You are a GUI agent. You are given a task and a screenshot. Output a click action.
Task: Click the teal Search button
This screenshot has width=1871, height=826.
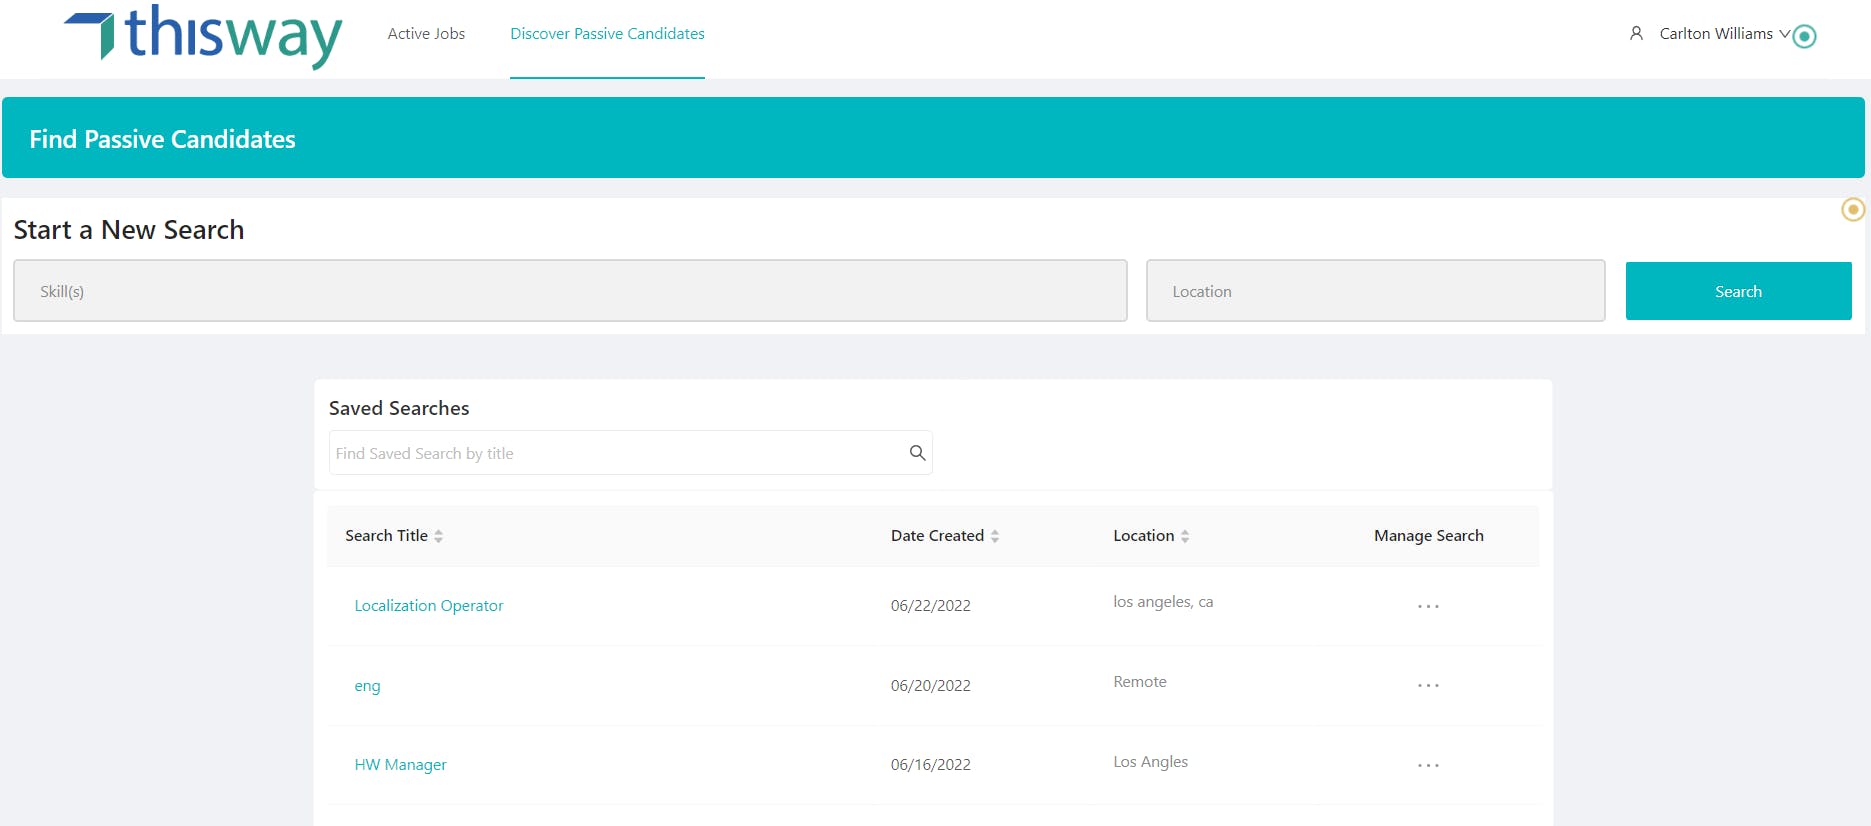pyautogui.click(x=1738, y=291)
